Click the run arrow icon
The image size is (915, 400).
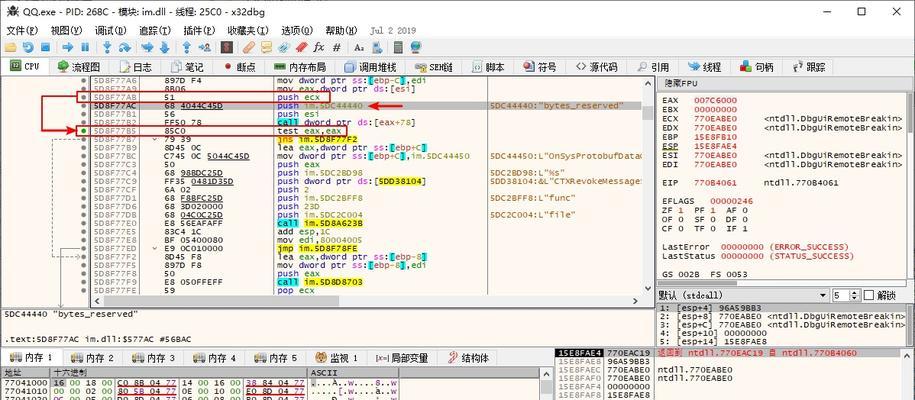pyautogui.click(x=68, y=47)
